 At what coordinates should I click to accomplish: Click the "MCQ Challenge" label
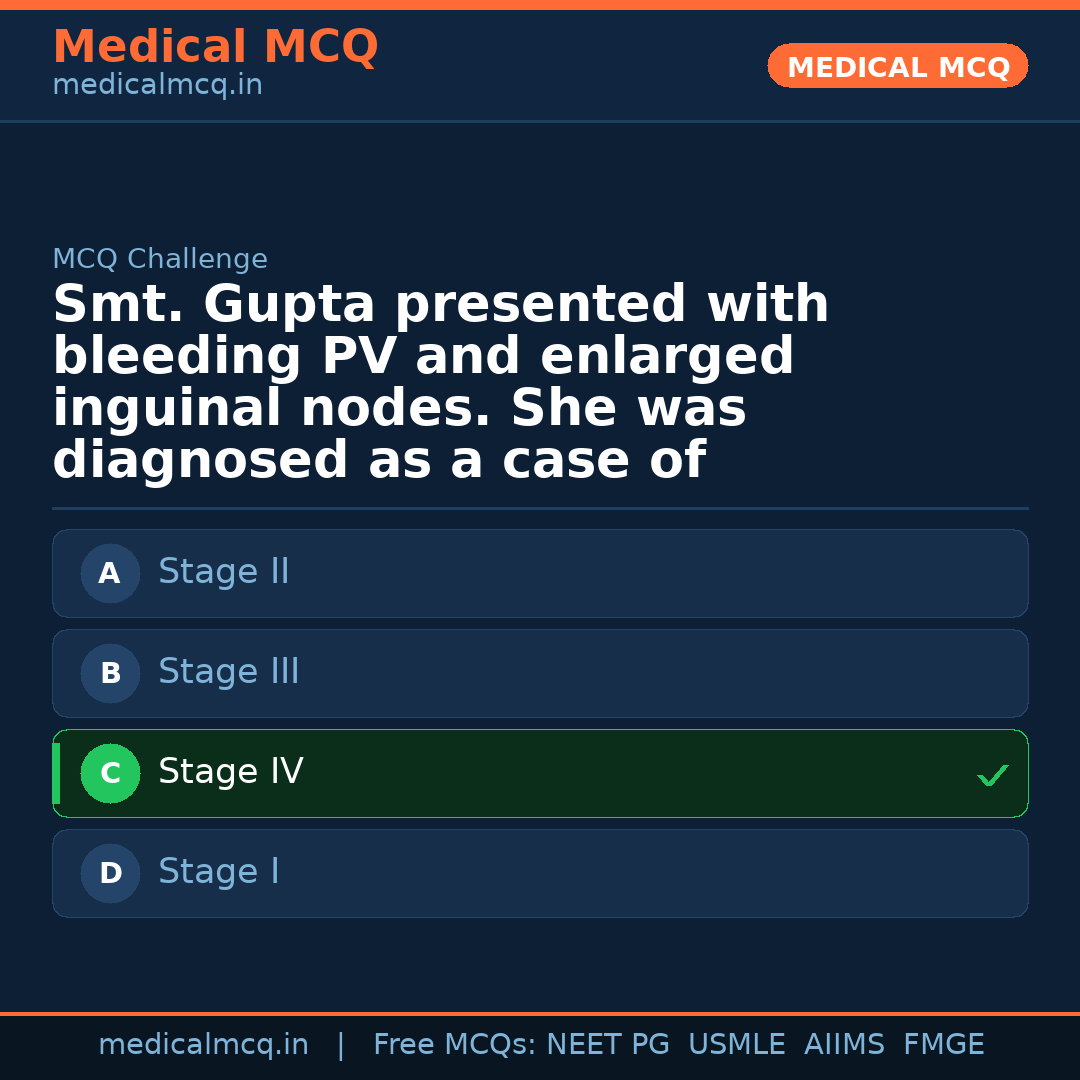click(x=160, y=260)
